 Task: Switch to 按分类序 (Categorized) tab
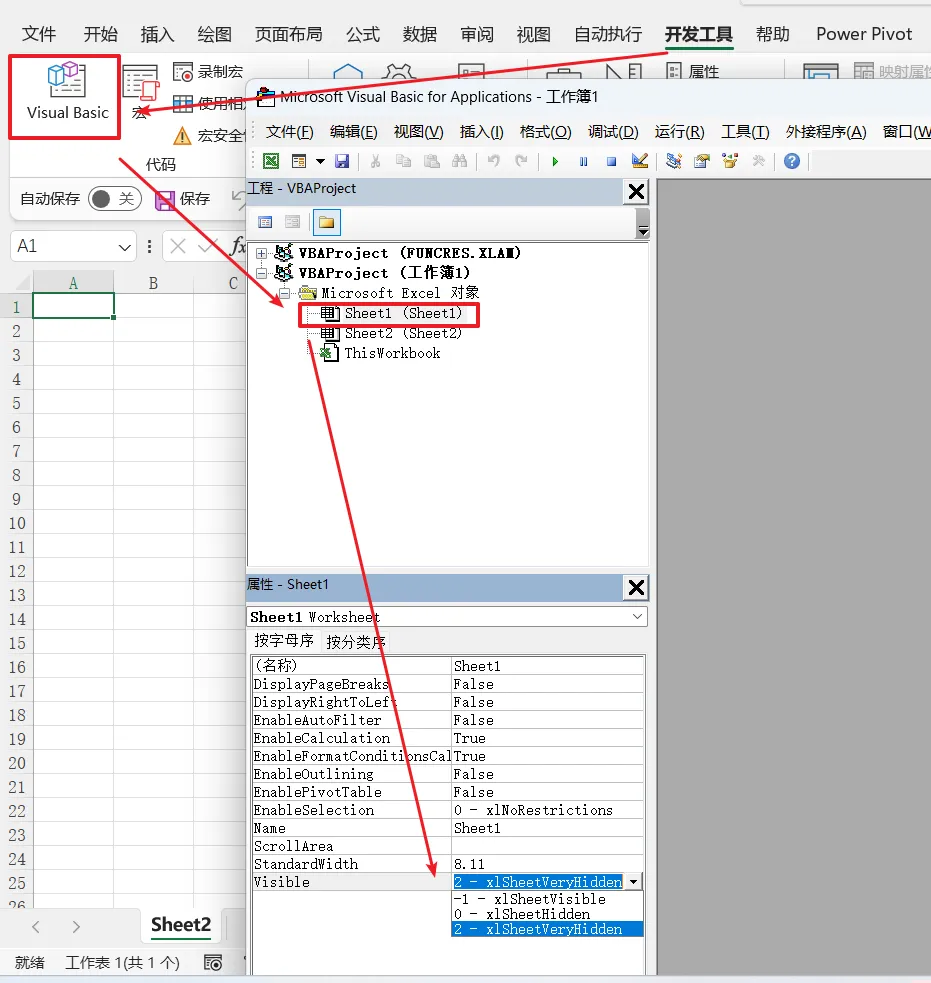click(355, 641)
